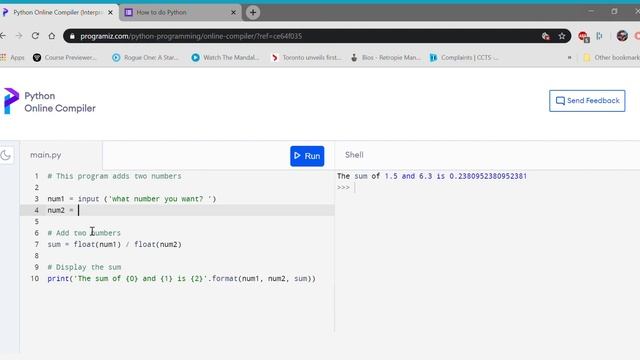The image size is (640, 360).
Task: Select Python Online Compiler browser tab
Action: (x=57, y=13)
